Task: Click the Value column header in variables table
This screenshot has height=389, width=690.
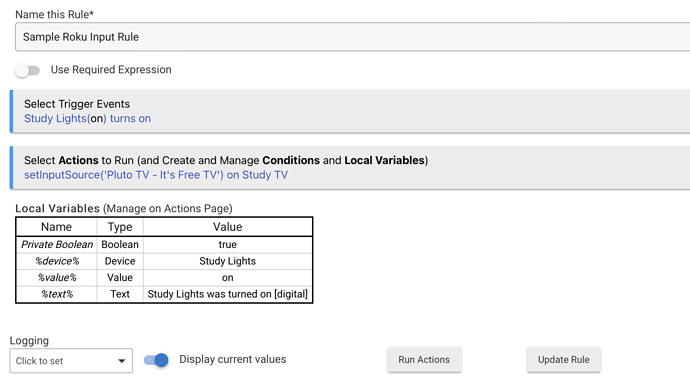Action: click(x=228, y=227)
